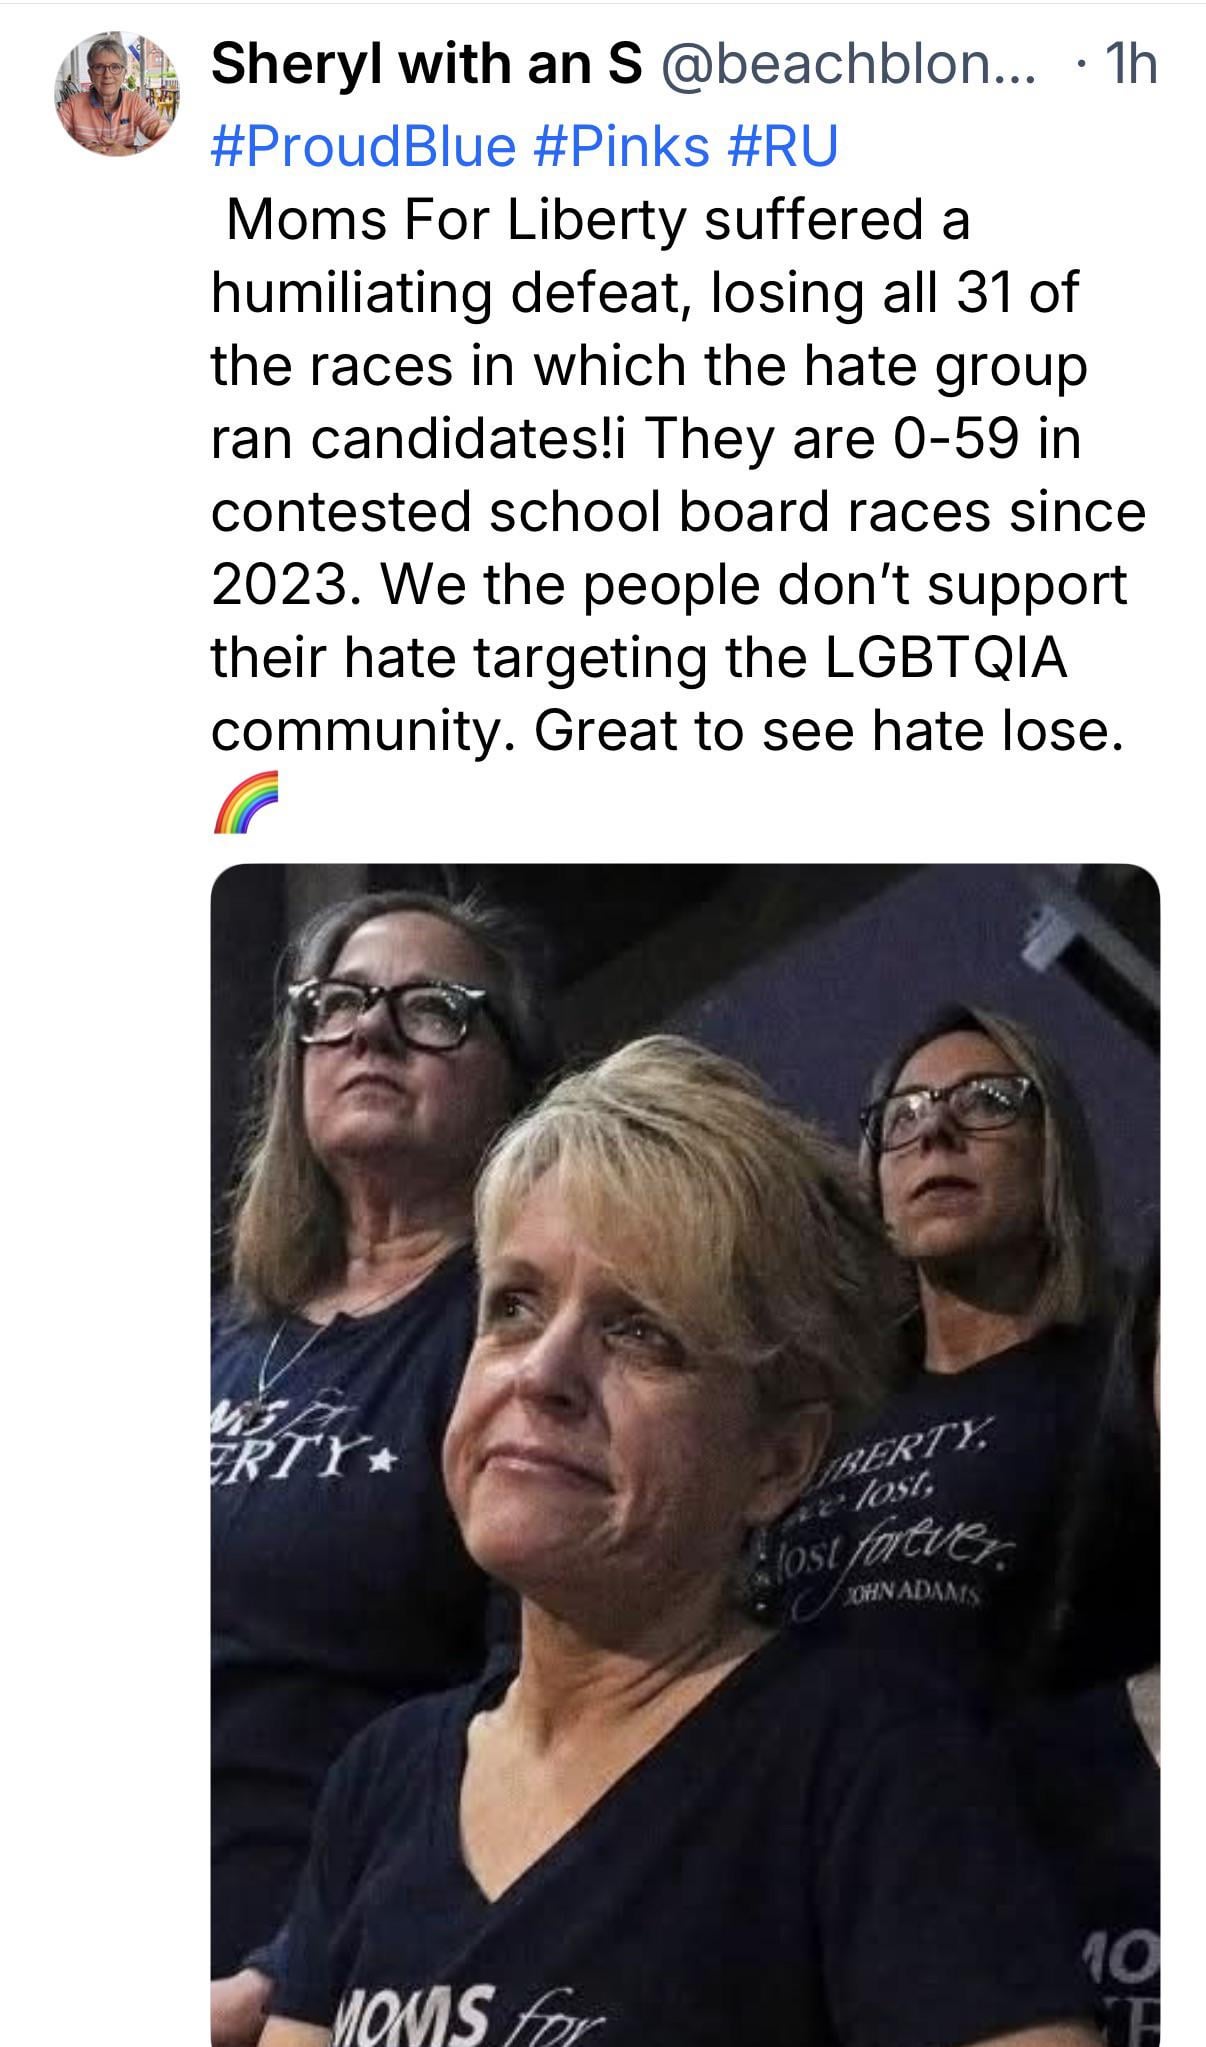Open Sheryl's profile avatar picture

(117, 92)
